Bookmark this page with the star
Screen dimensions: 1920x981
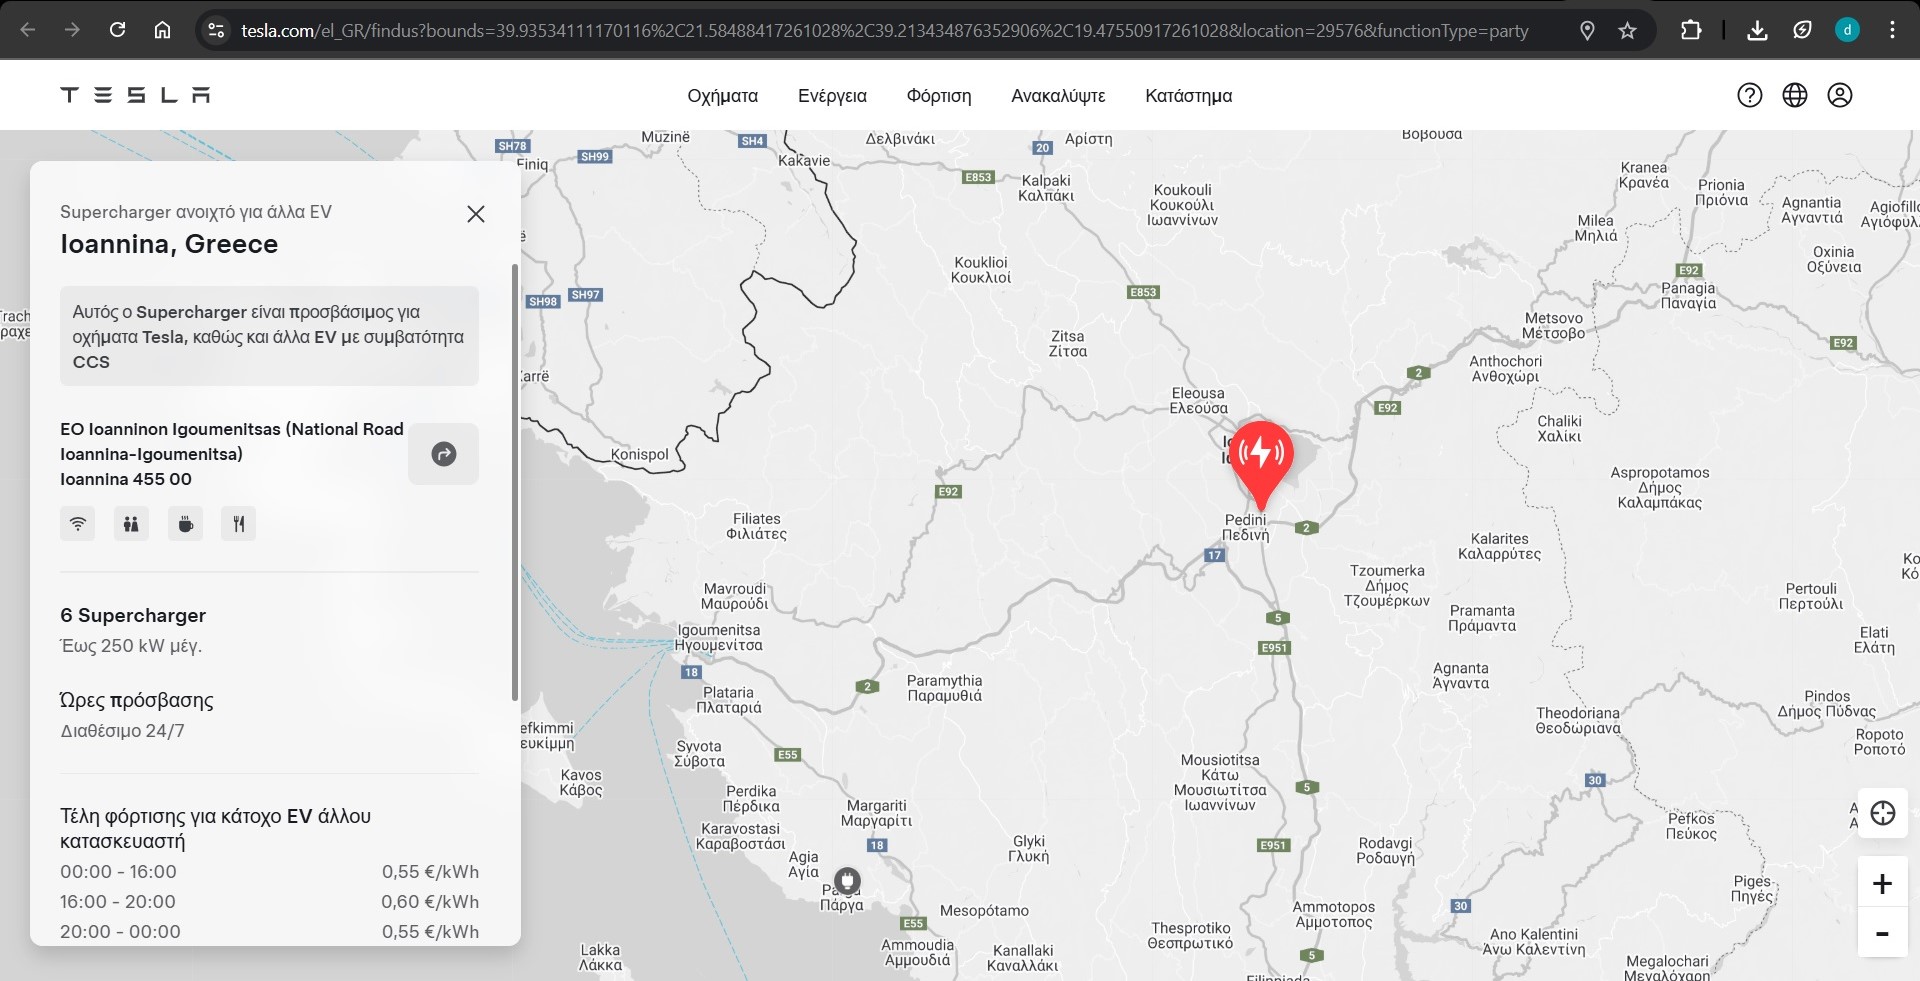pyautogui.click(x=1628, y=31)
